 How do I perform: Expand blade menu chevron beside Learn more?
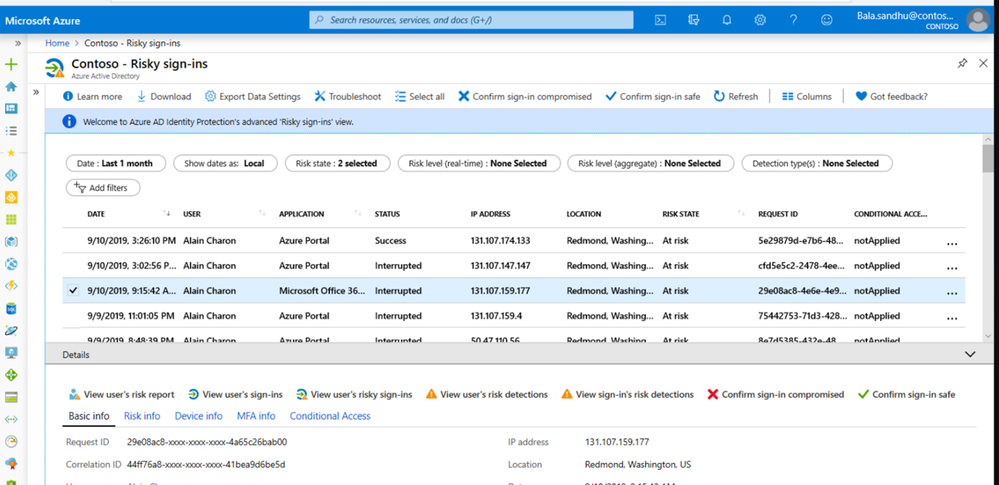point(36,92)
